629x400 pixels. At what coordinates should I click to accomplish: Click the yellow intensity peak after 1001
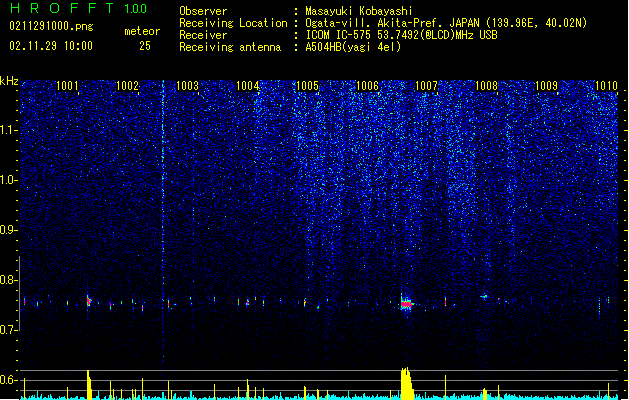click(x=89, y=385)
